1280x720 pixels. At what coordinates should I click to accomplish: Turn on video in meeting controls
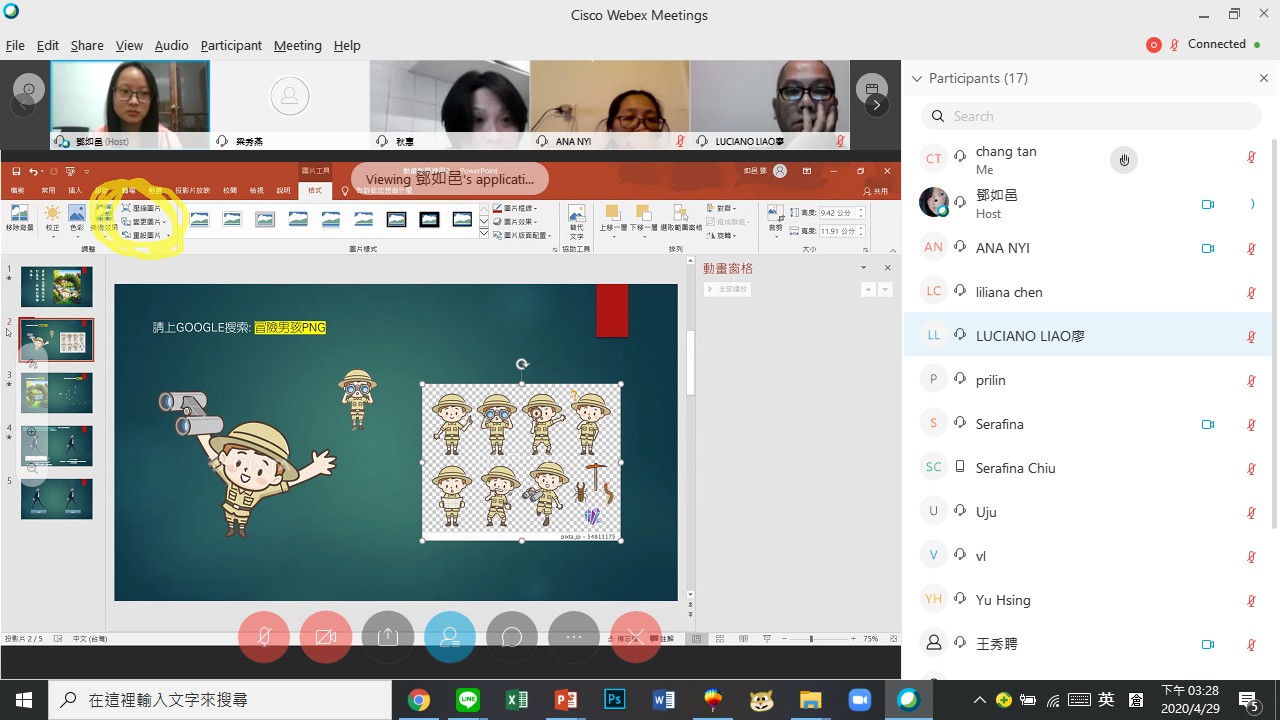(326, 637)
